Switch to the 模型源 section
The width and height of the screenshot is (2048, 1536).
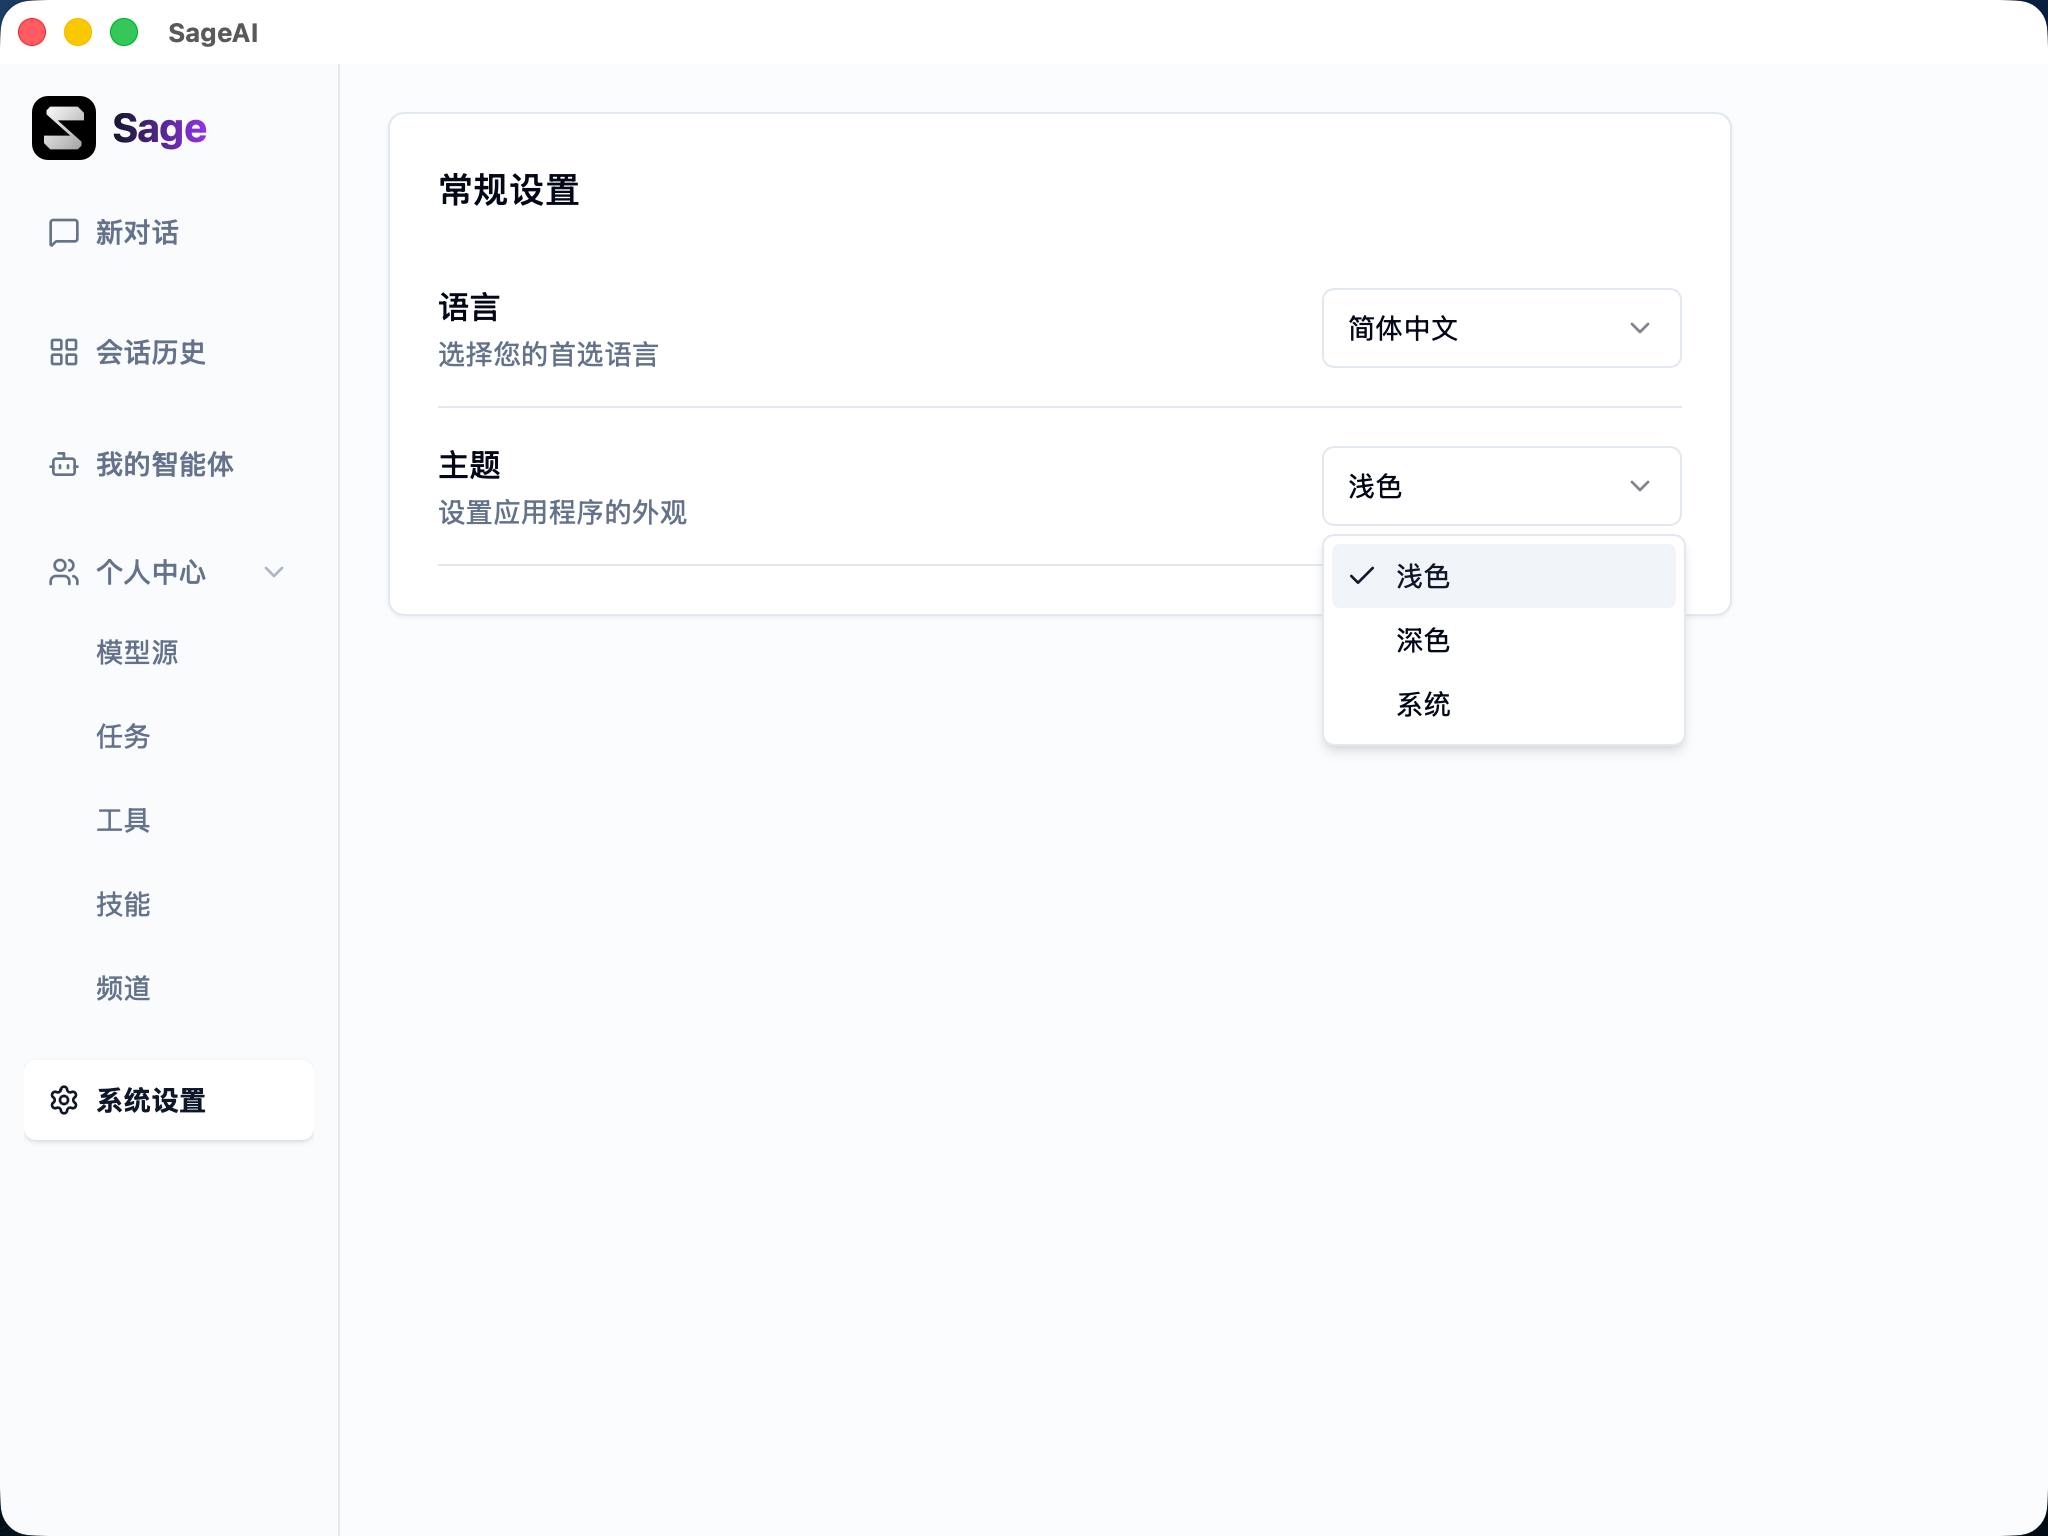click(x=137, y=652)
